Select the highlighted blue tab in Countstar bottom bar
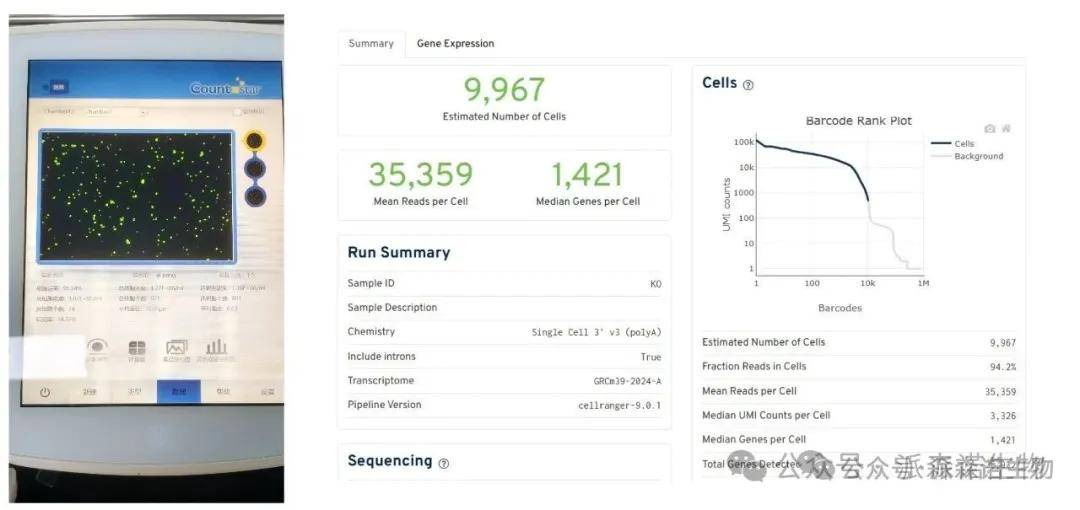Screen dimensions: 1080x510 (178, 392)
